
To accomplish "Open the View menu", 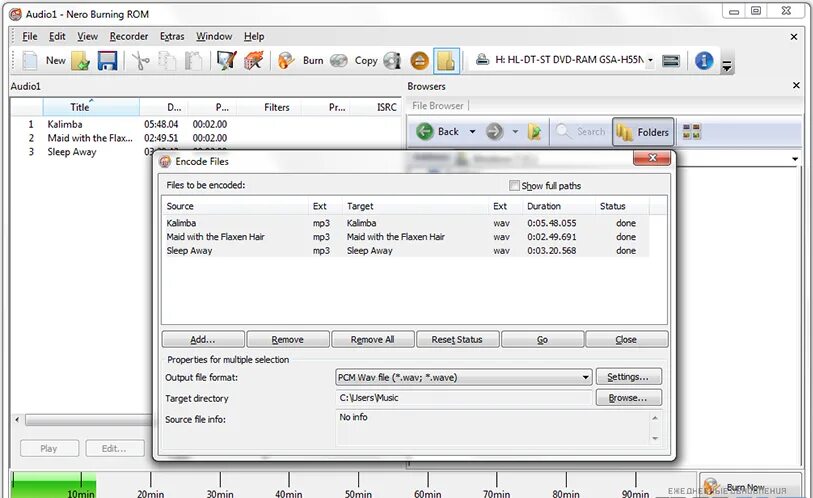I will point(87,36).
